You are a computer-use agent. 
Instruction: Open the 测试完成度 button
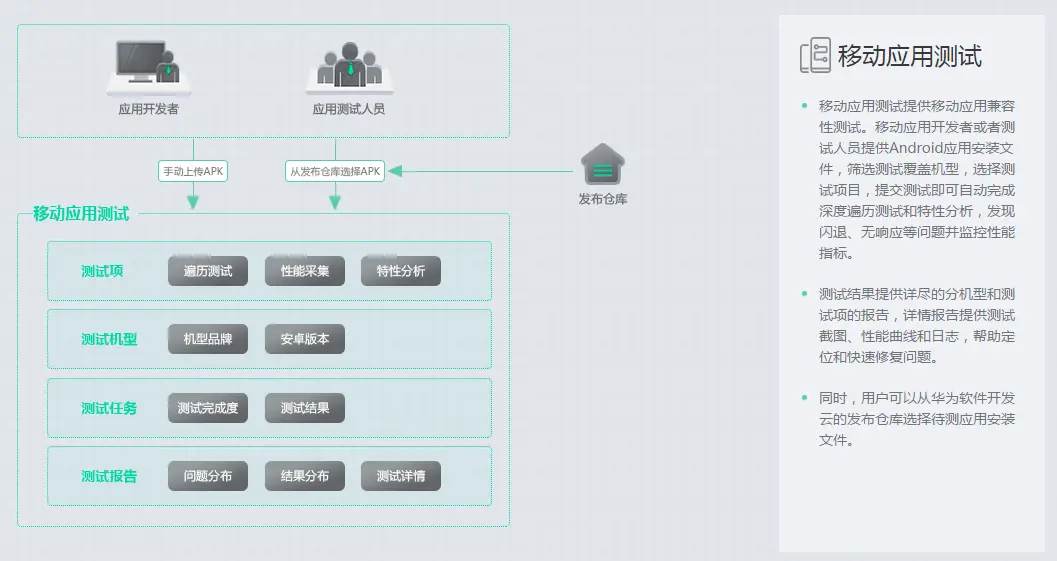[208, 408]
